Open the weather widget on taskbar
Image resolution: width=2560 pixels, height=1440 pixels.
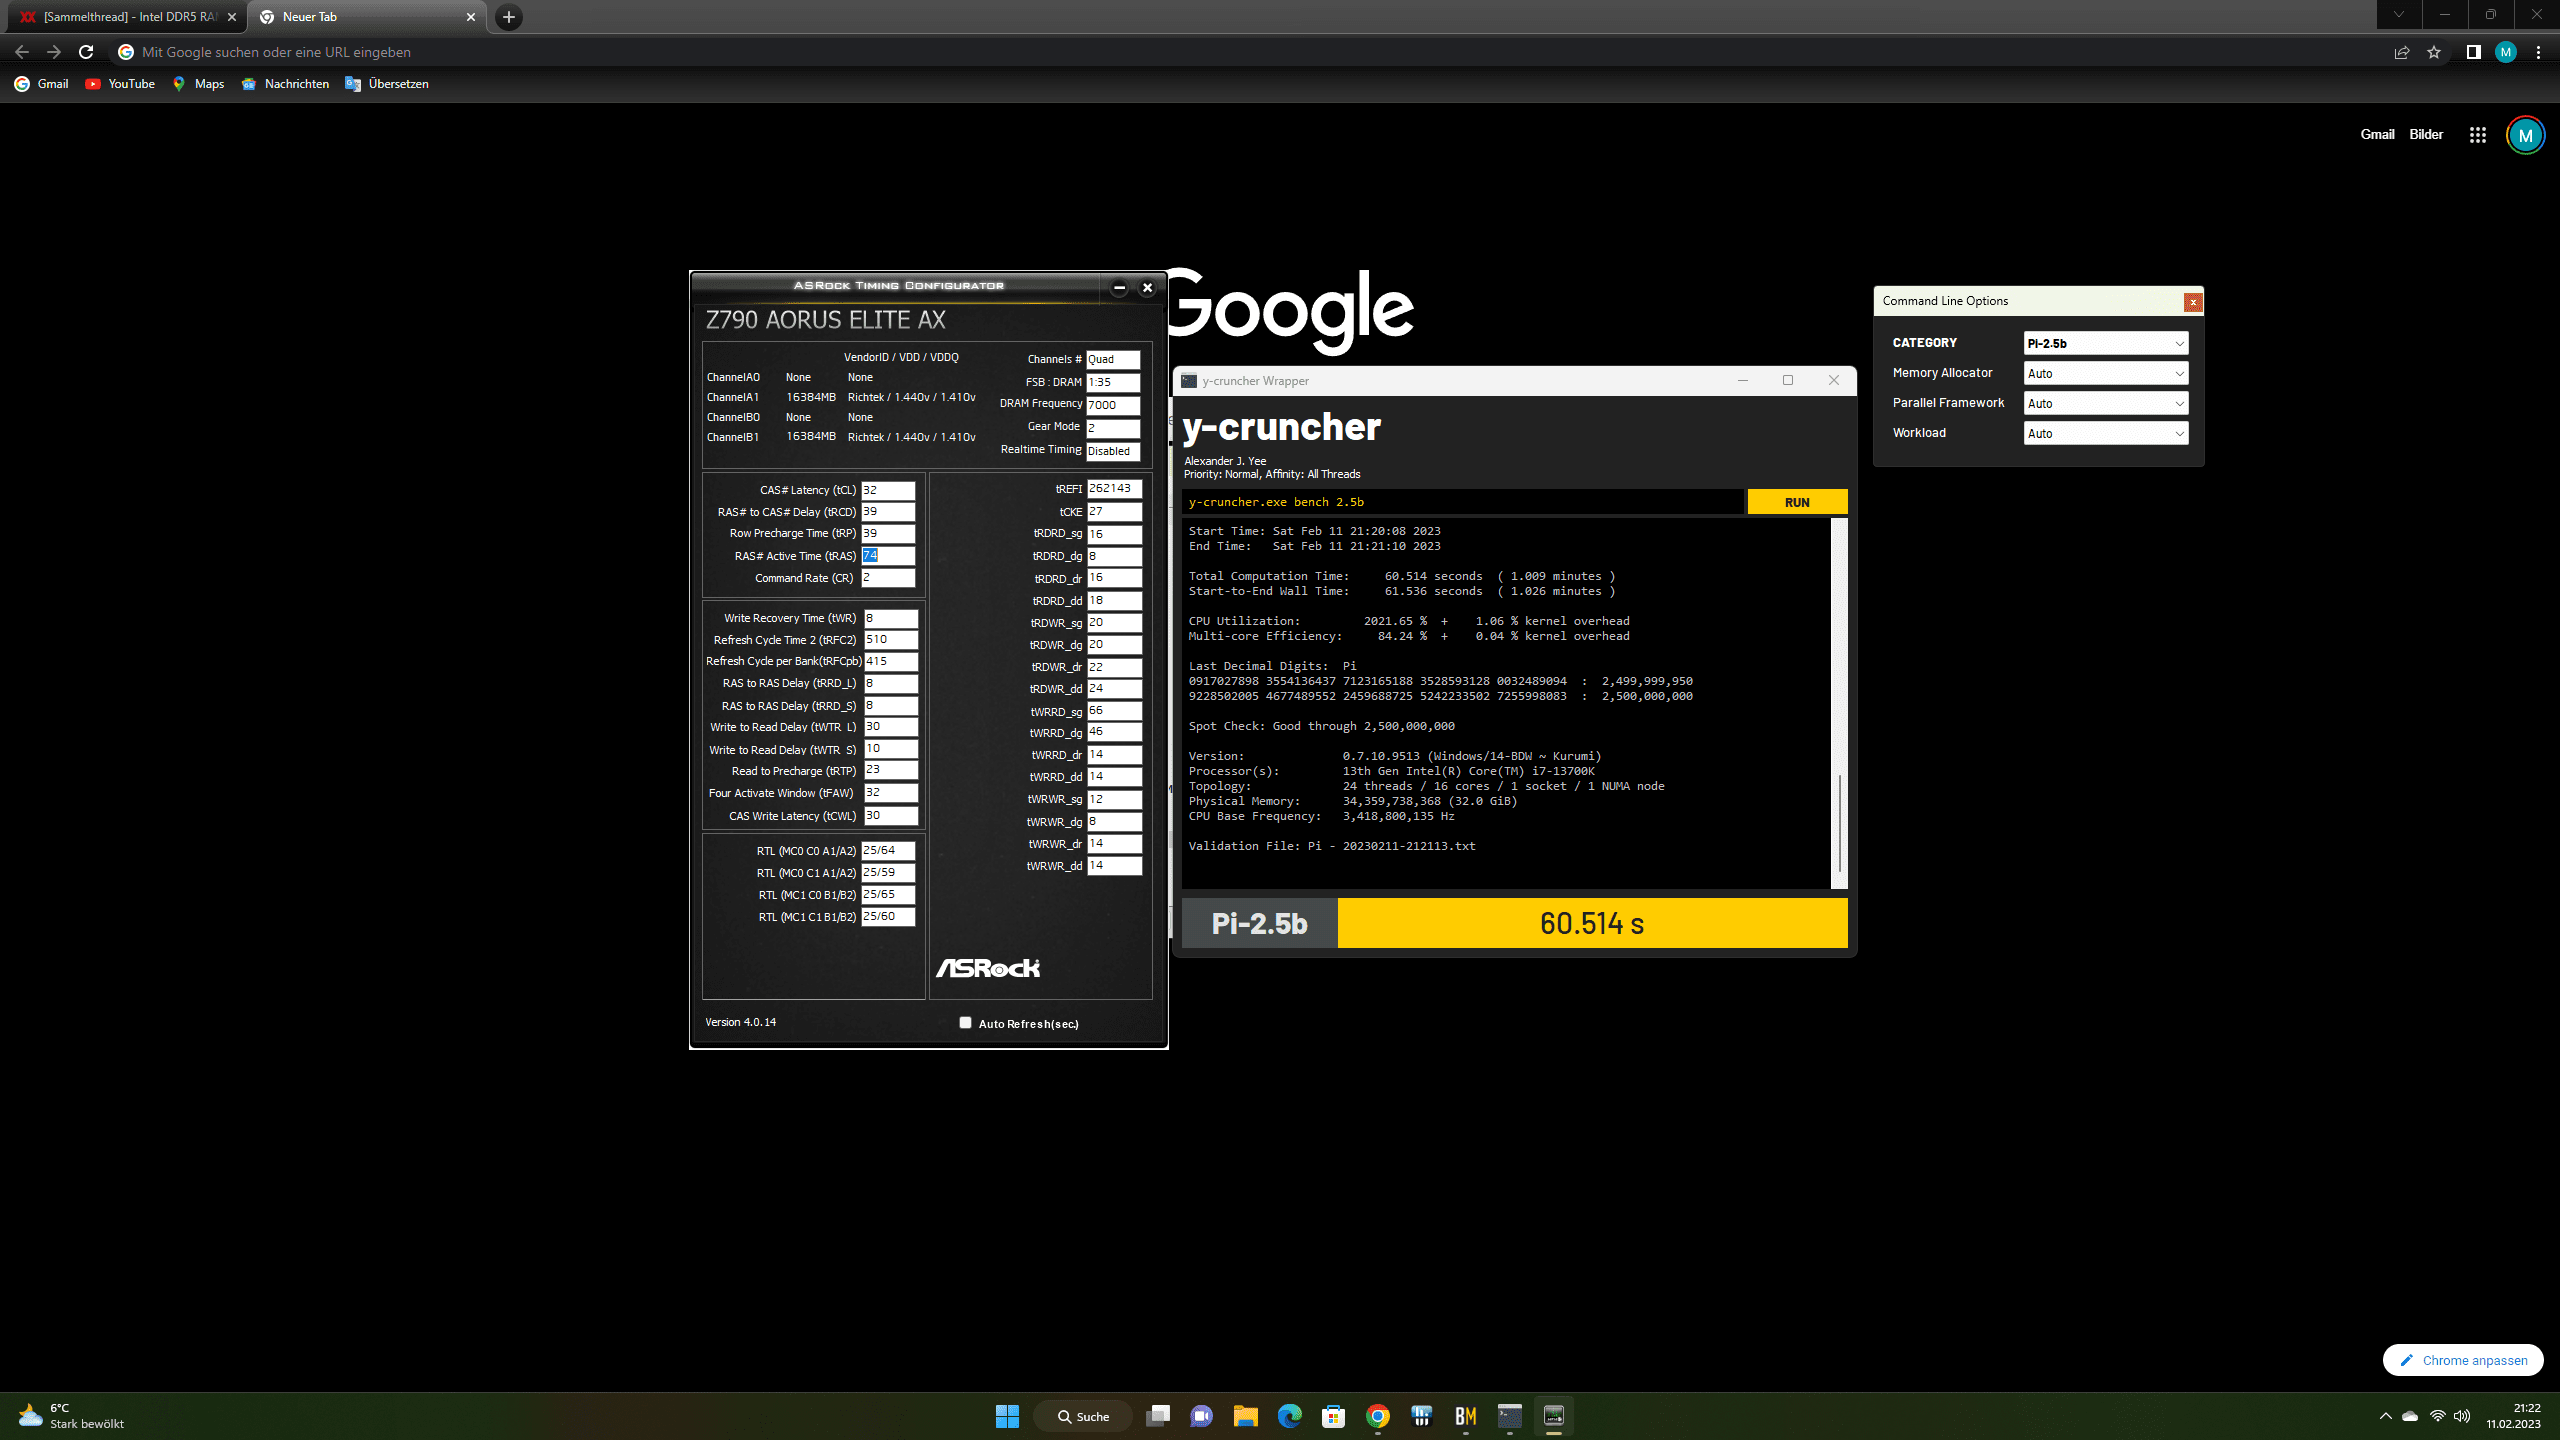(x=70, y=1416)
